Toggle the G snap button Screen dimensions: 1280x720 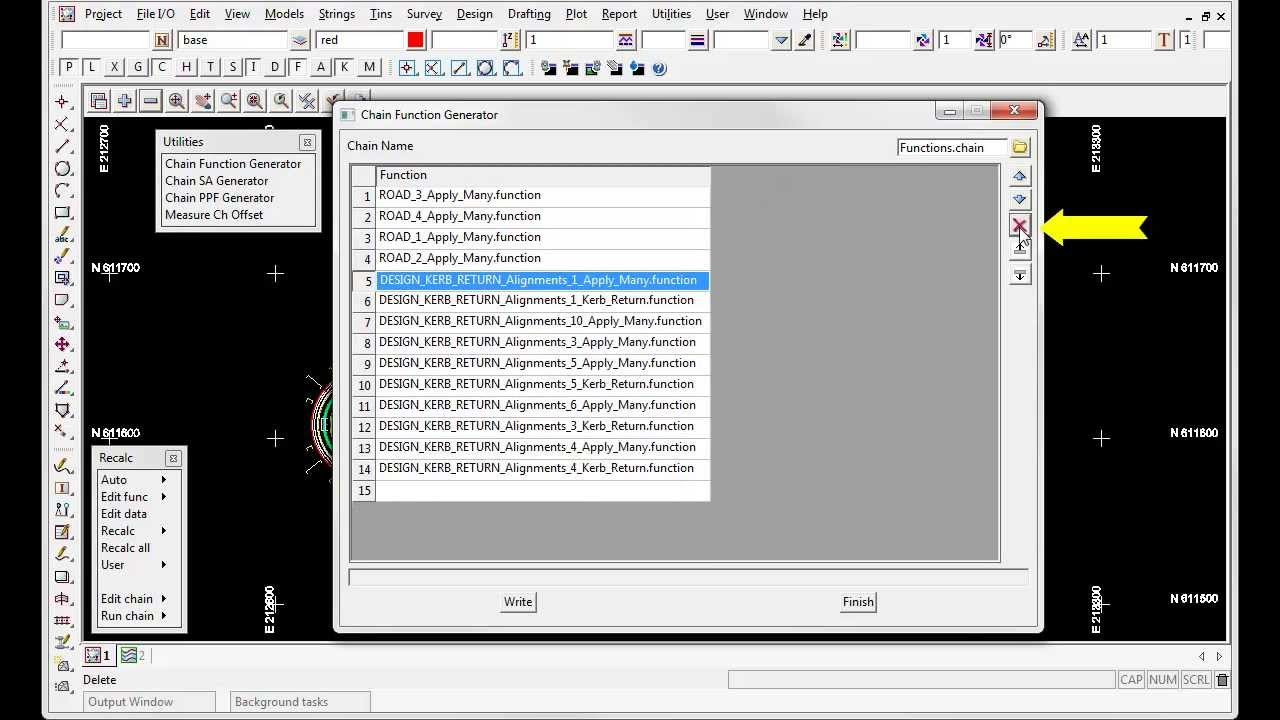(138, 67)
